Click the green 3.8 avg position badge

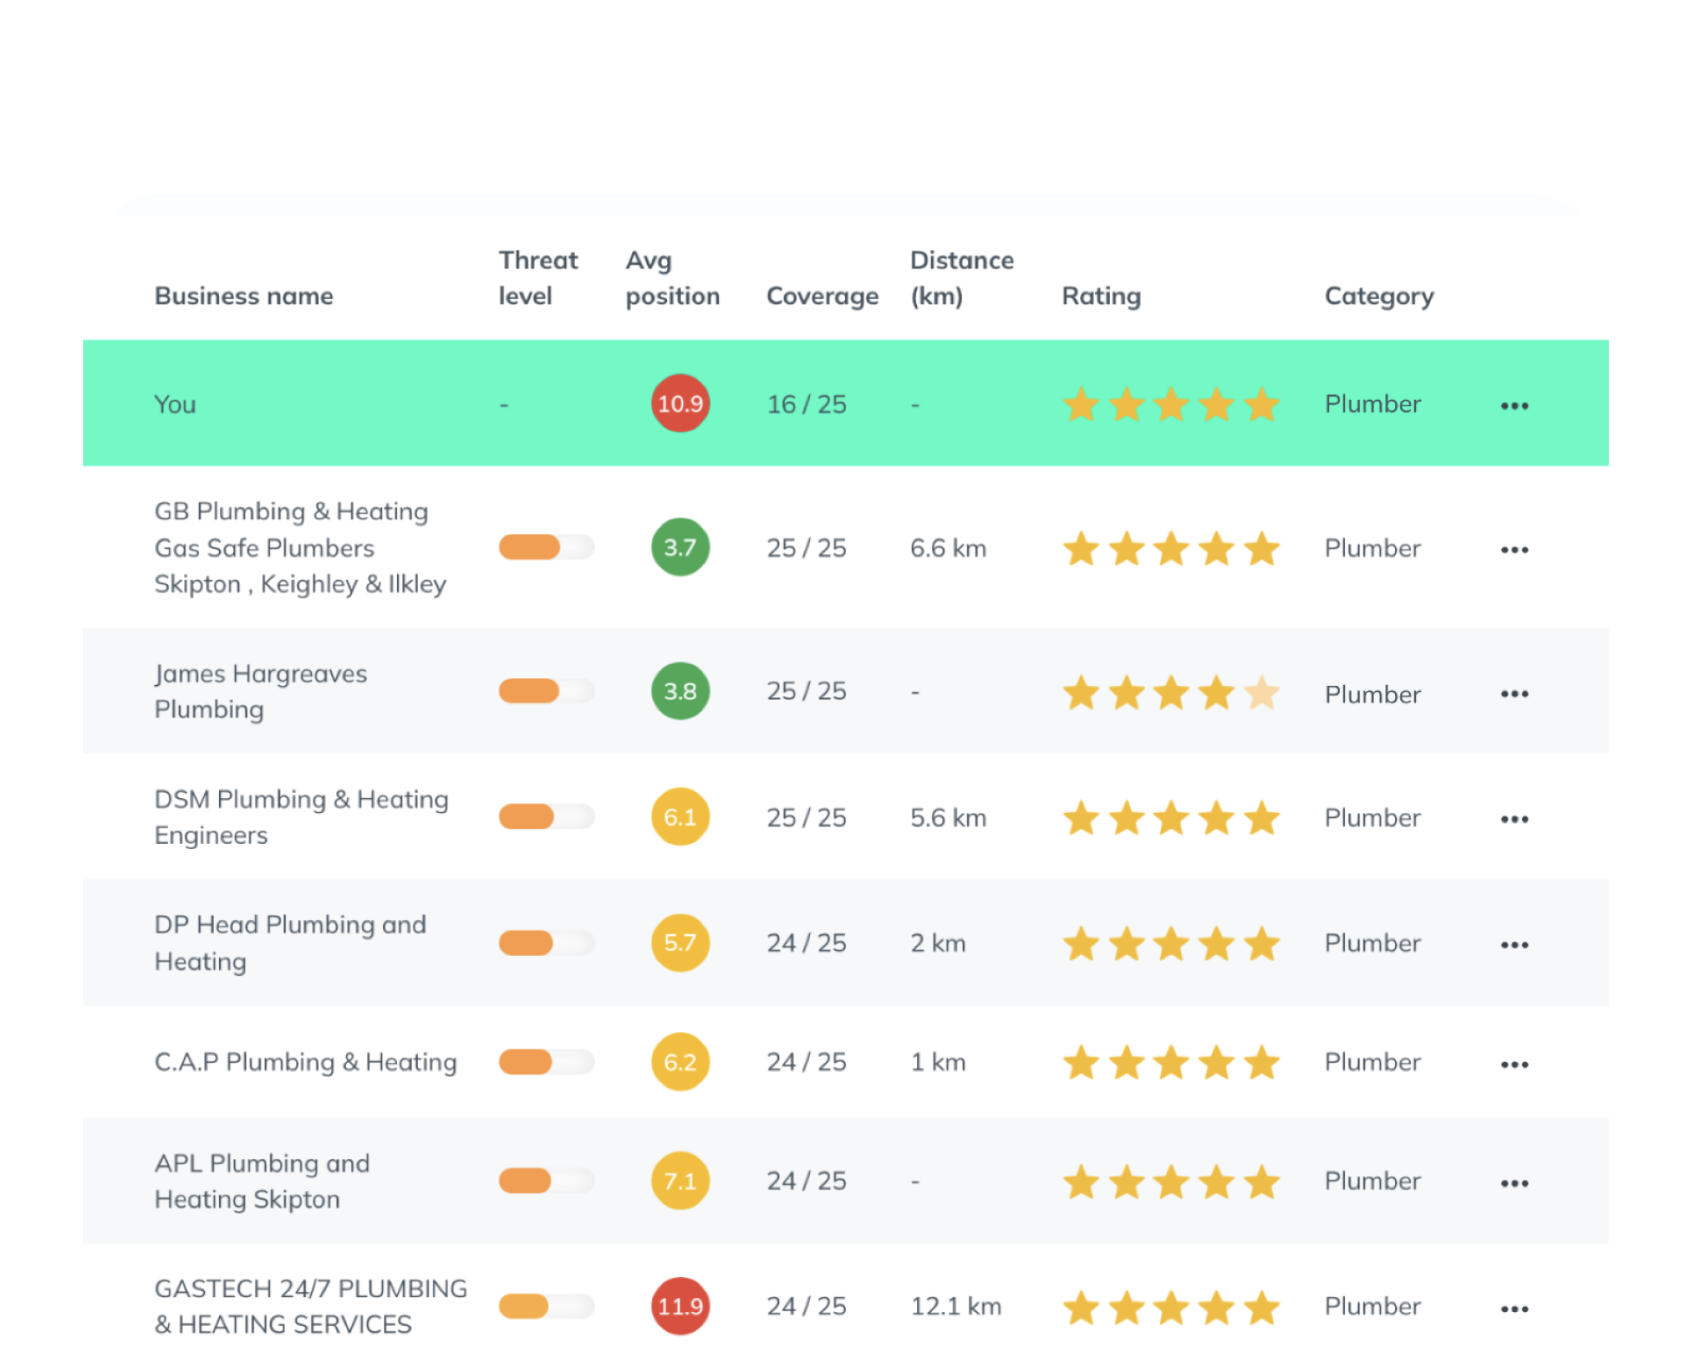(680, 691)
